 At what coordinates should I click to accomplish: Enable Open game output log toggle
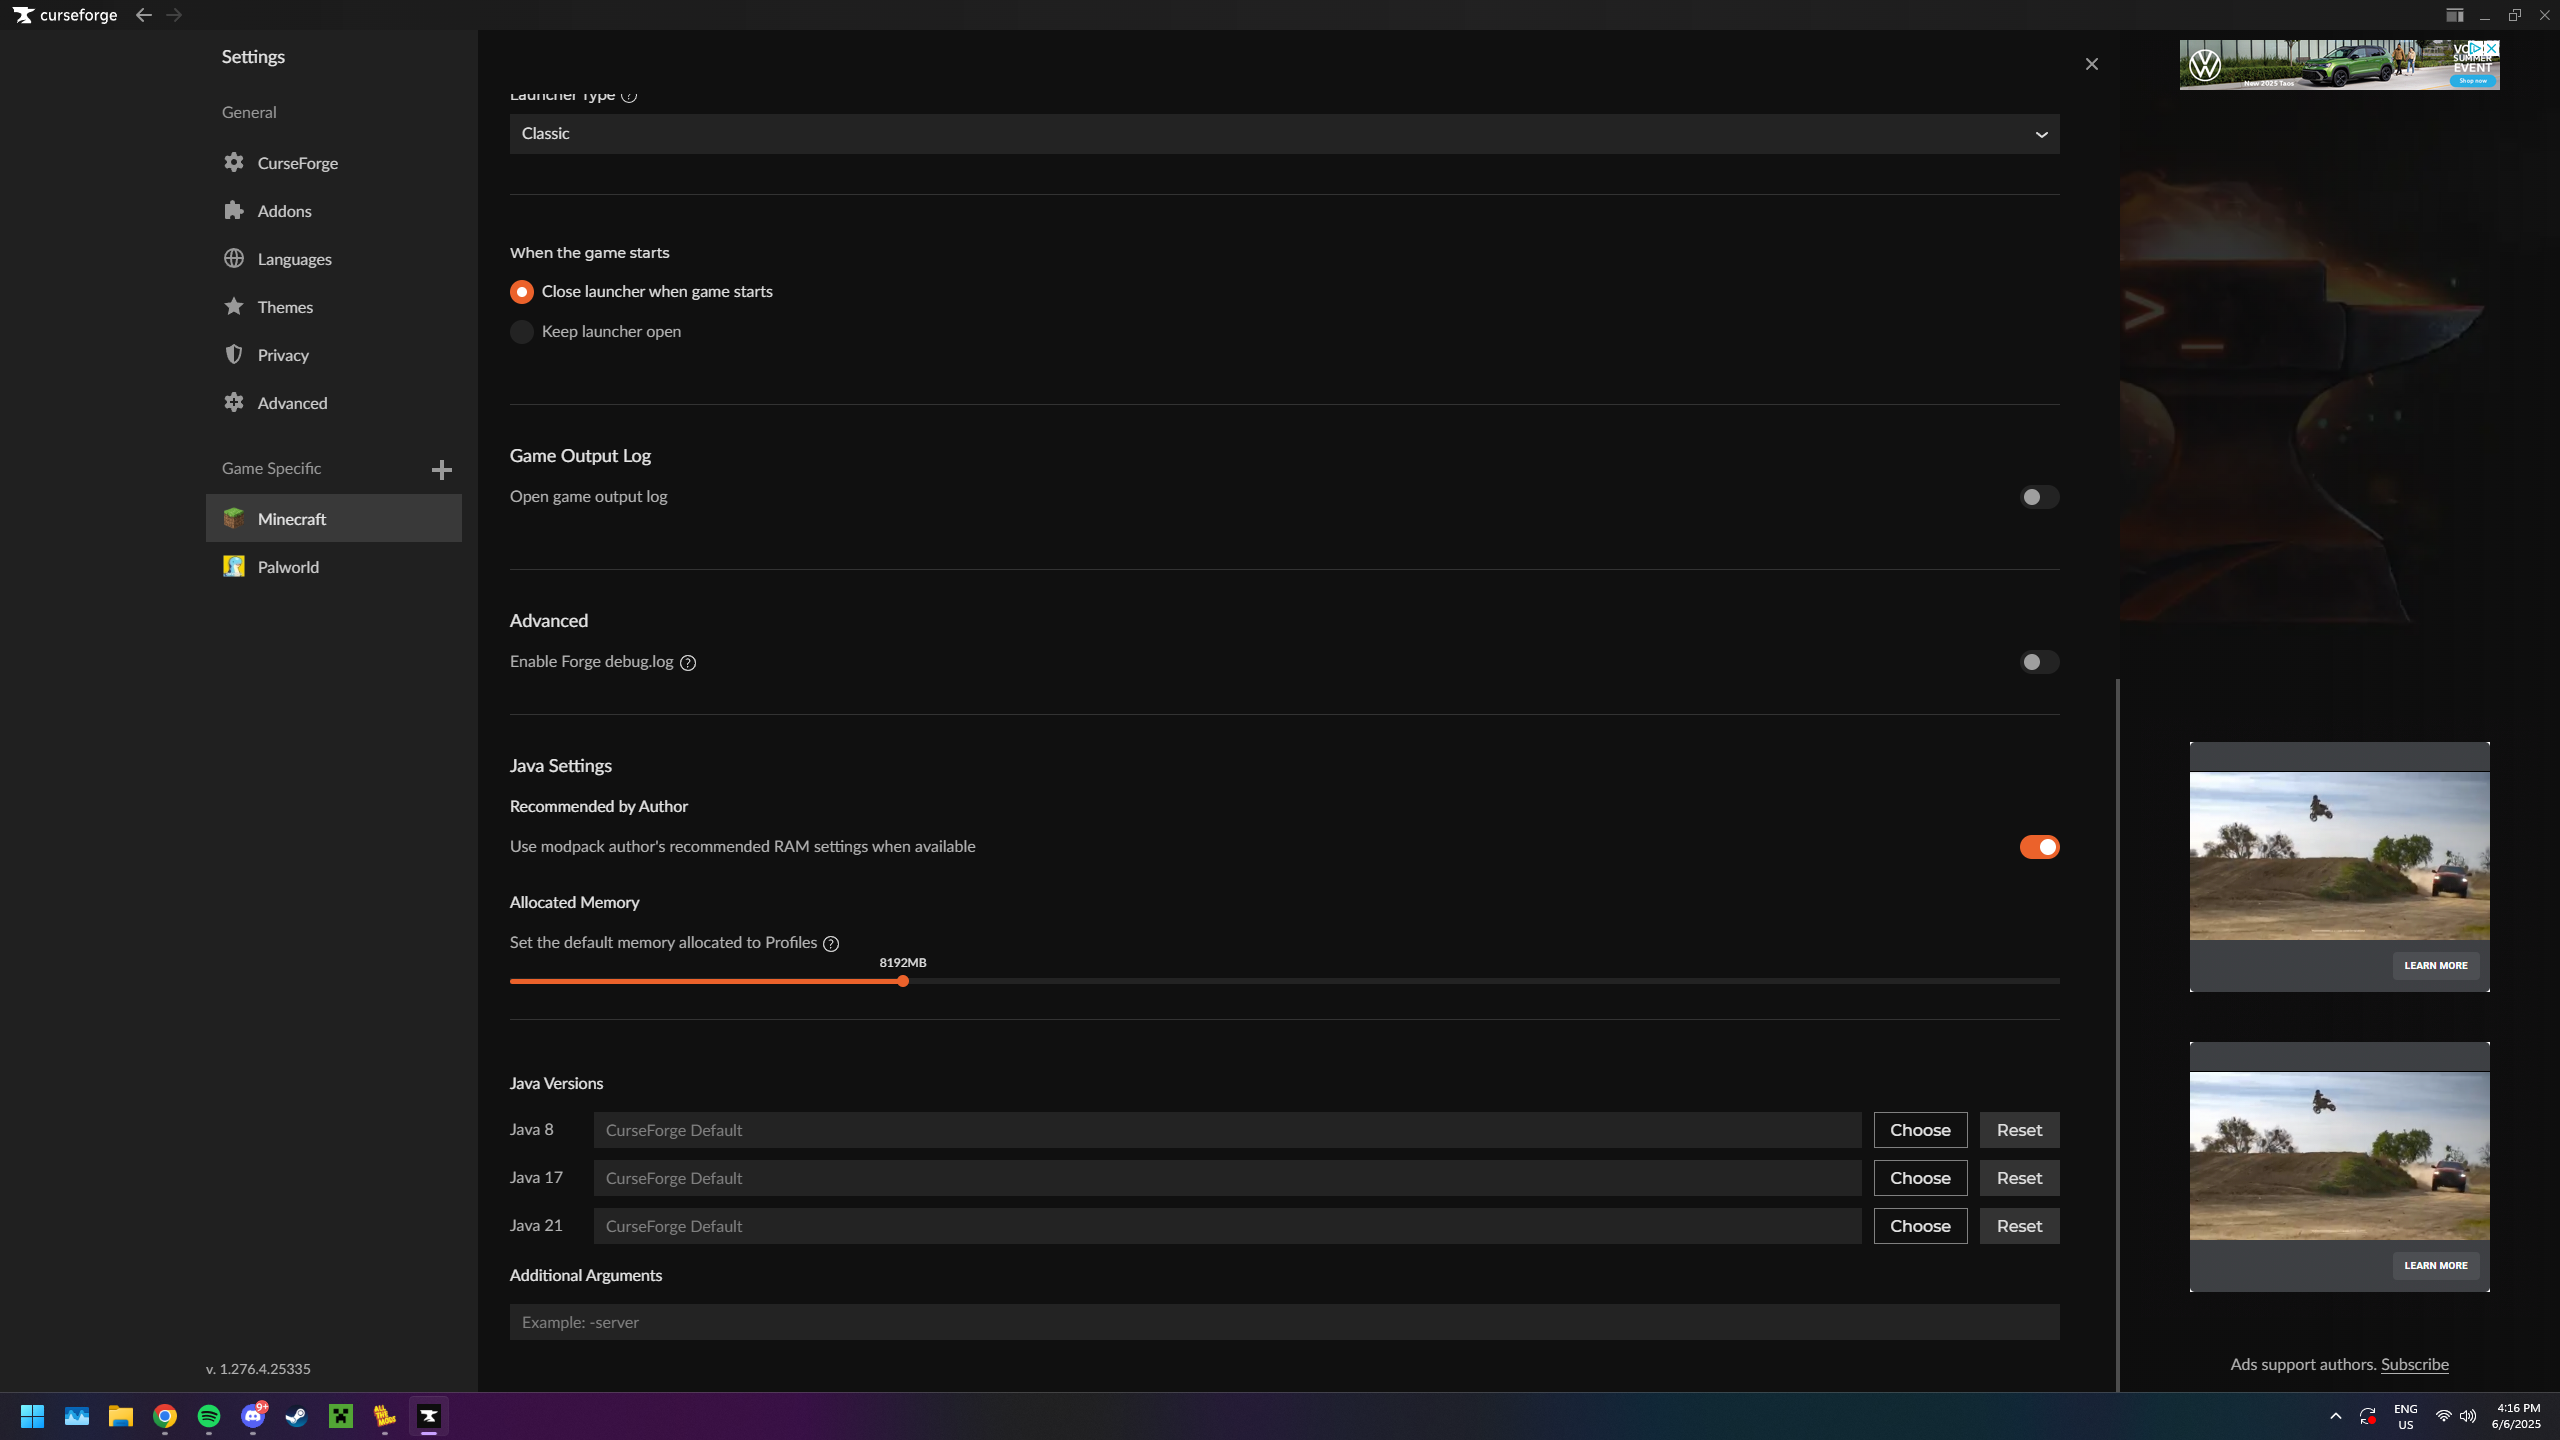click(x=2038, y=497)
